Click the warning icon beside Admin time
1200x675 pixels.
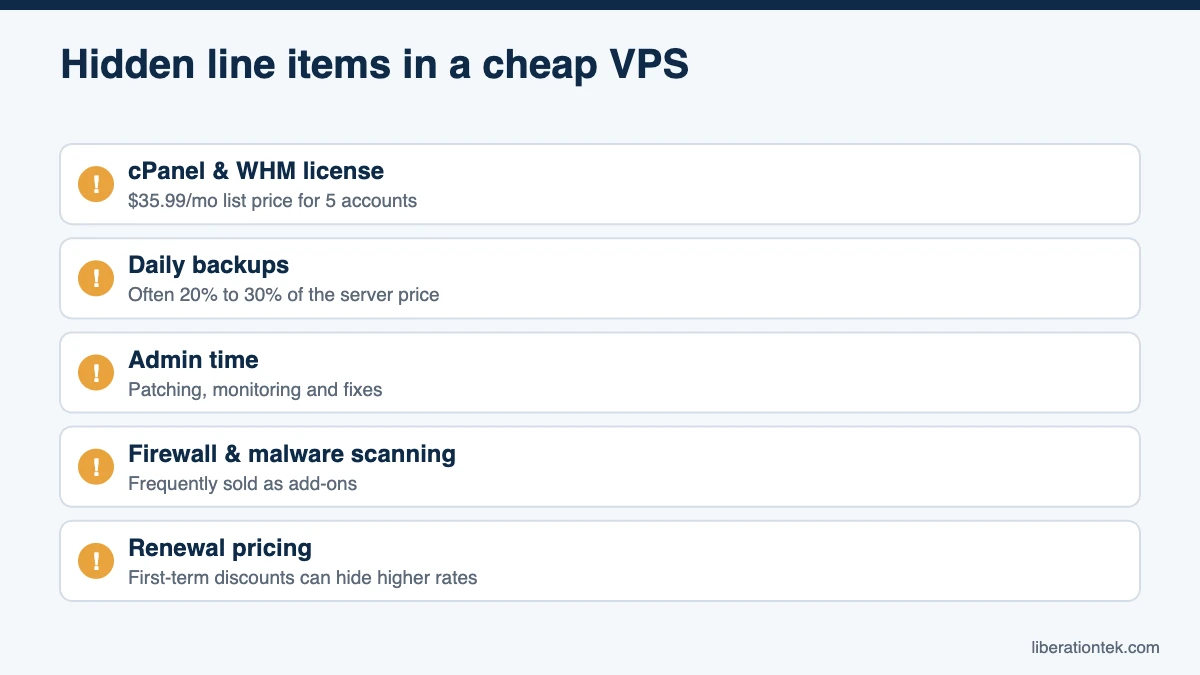point(96,372)
